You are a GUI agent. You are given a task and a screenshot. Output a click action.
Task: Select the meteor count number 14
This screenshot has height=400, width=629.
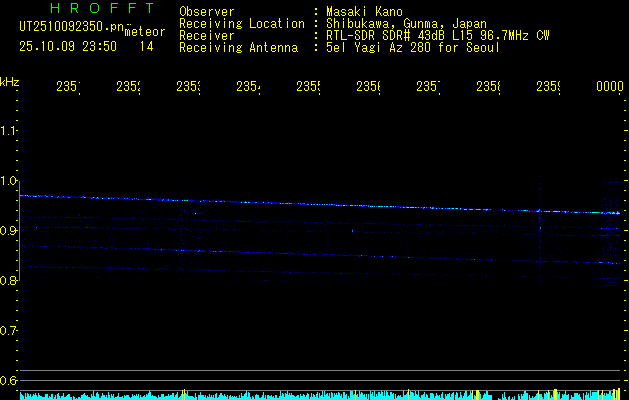(x=146, y=46)
